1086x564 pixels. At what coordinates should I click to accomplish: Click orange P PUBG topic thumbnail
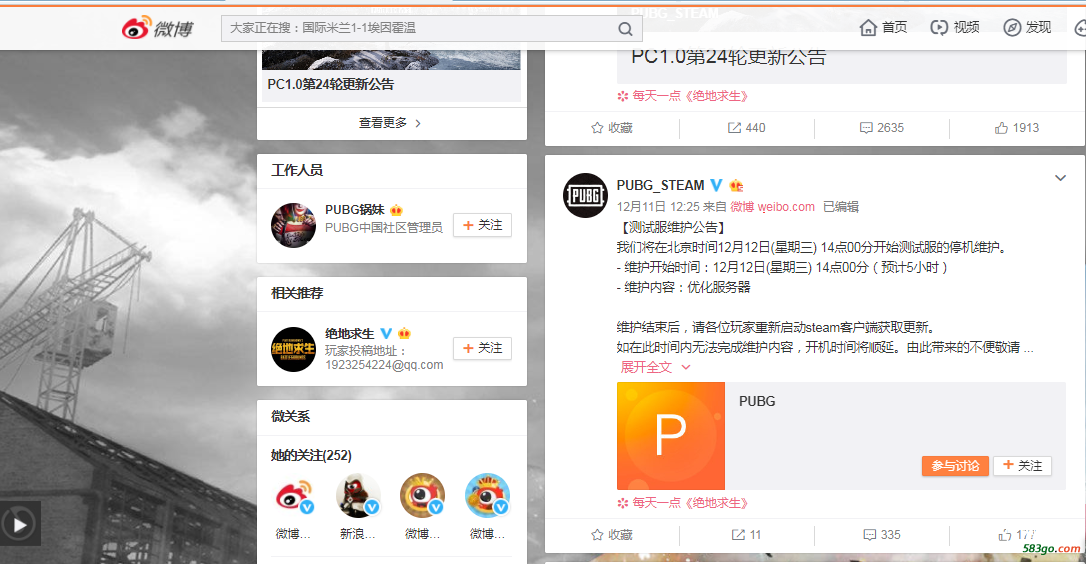670,436
